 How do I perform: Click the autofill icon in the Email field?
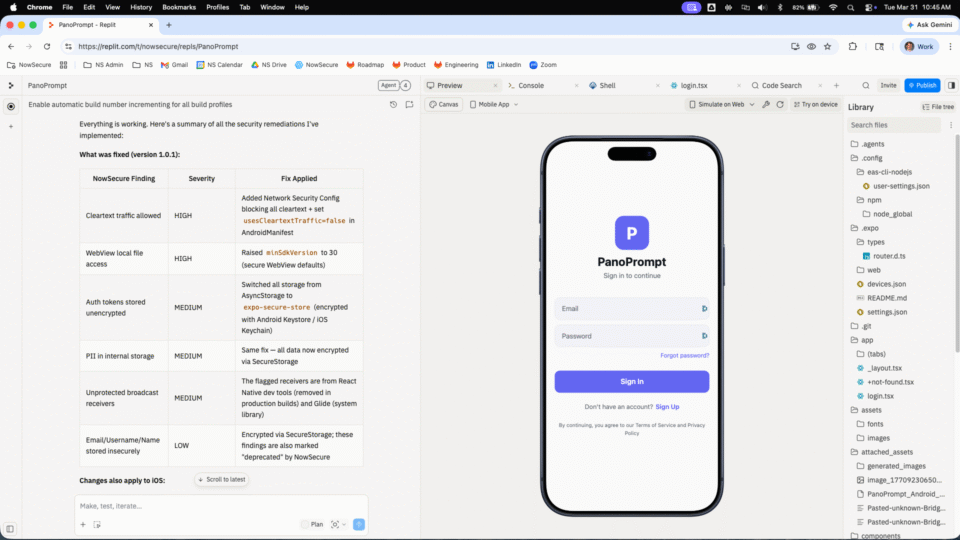tap(704, 309)
